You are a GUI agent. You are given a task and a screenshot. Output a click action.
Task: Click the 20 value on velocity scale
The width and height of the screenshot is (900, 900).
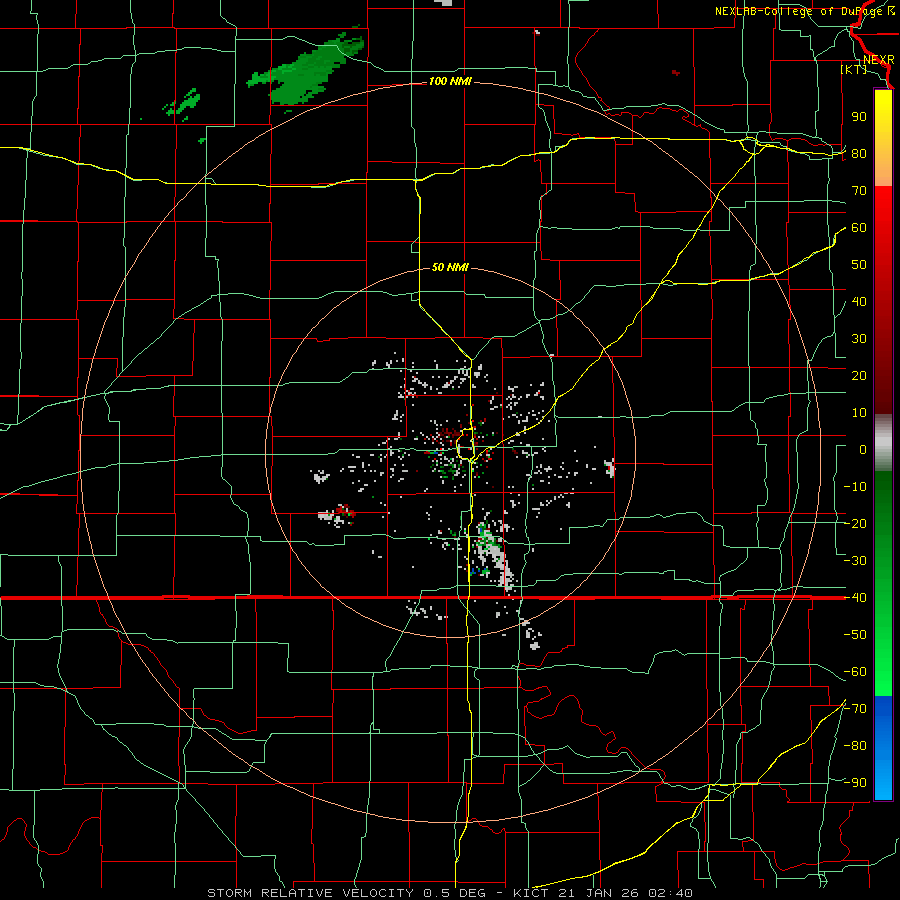(x=859, y=376)
